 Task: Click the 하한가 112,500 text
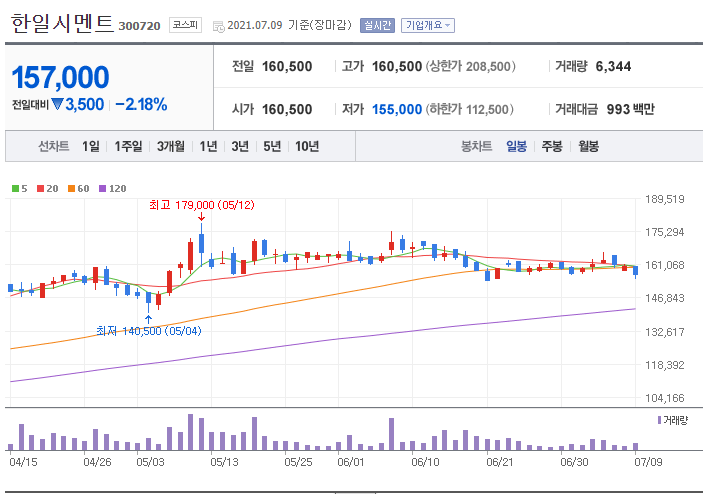469,109
